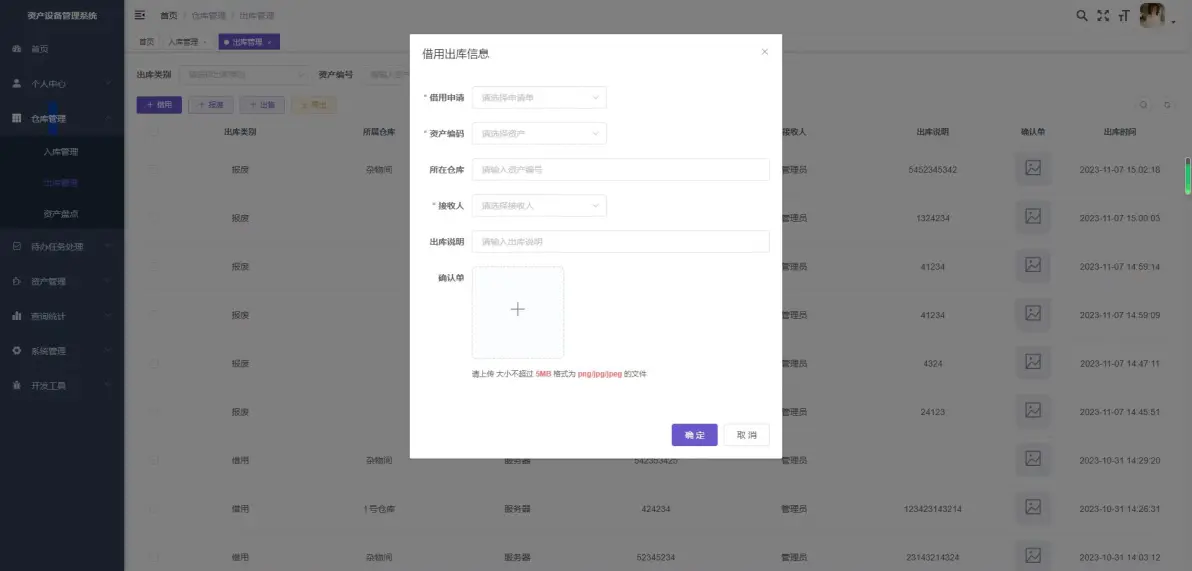Close the 出库管理 tab via its x
Image resolution: width=1192 pixels, height=571 pixels.
pyautogui.click(x=270, y=43)
